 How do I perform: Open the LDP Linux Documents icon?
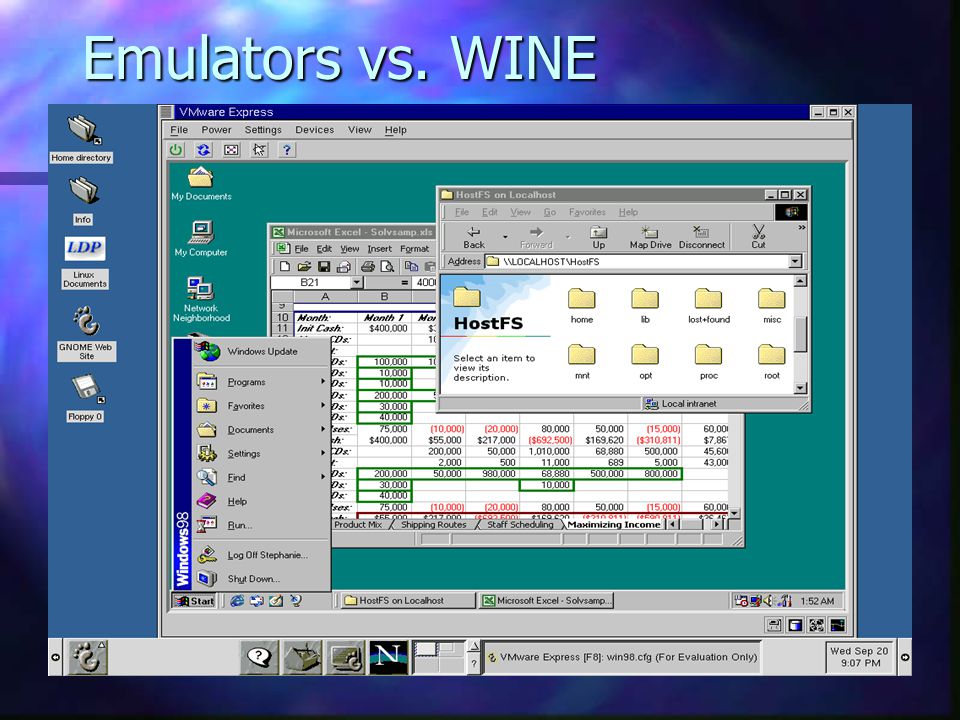[85, 262]
